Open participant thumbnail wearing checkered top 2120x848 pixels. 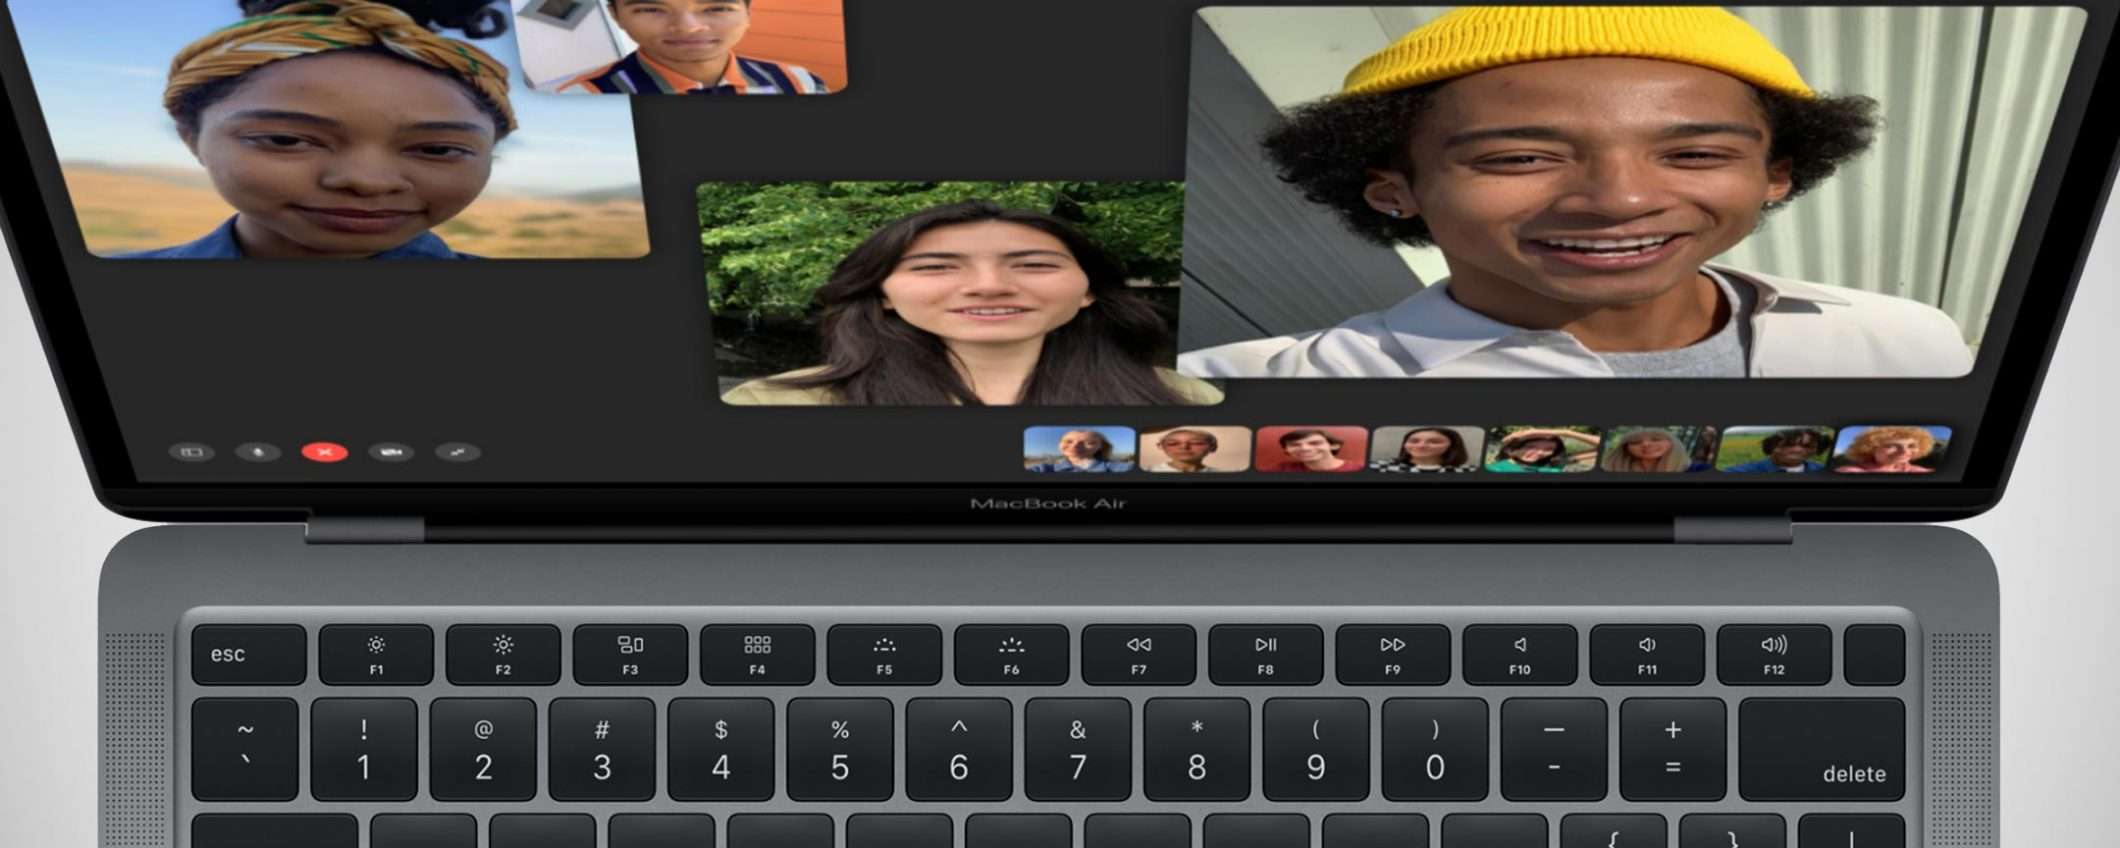1426,449
